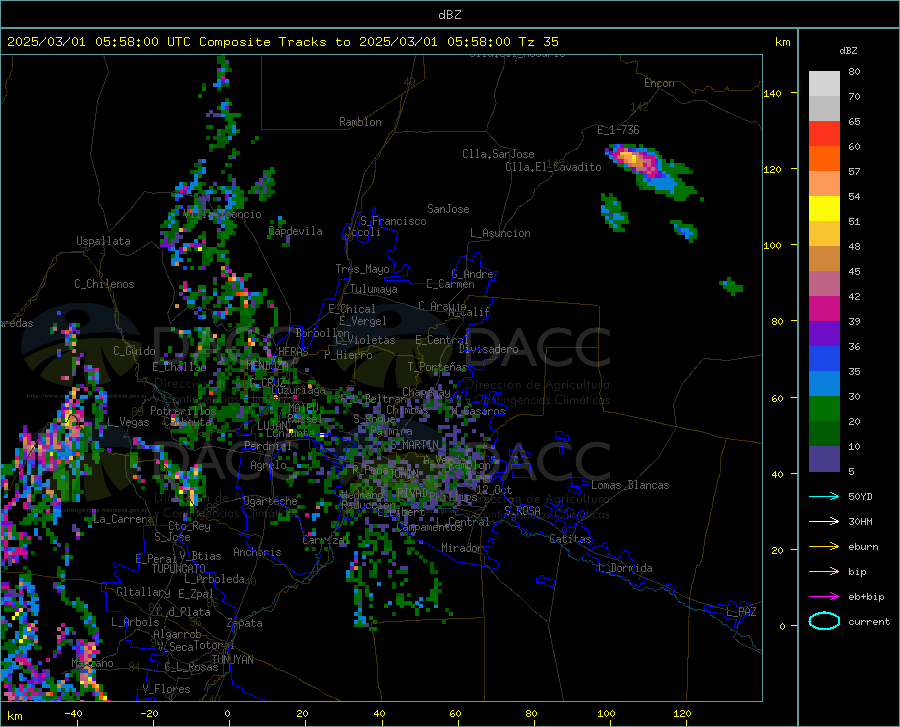Click the 'L_Dormida' map label
900x727 pixels.
click(625, 568)
